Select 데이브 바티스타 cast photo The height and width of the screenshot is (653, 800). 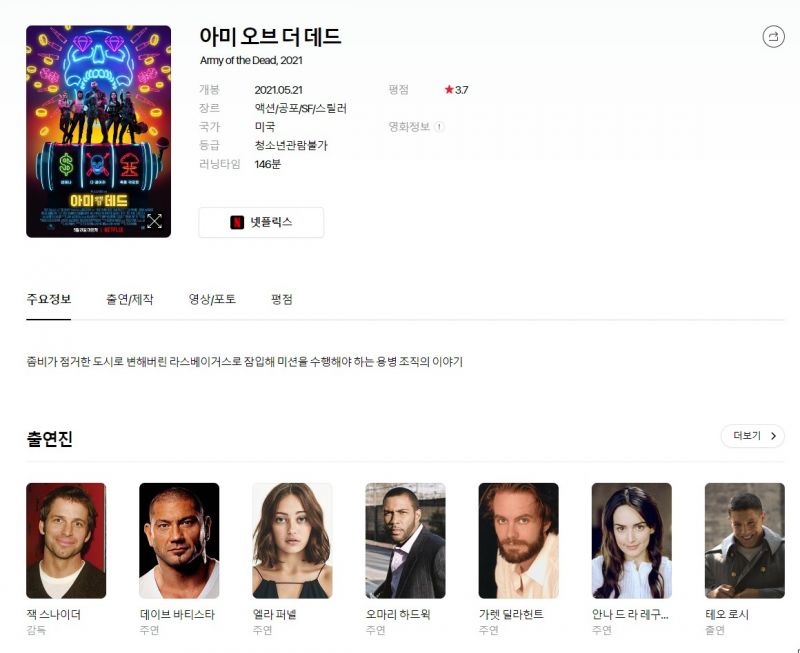click(x=179, y=540)
